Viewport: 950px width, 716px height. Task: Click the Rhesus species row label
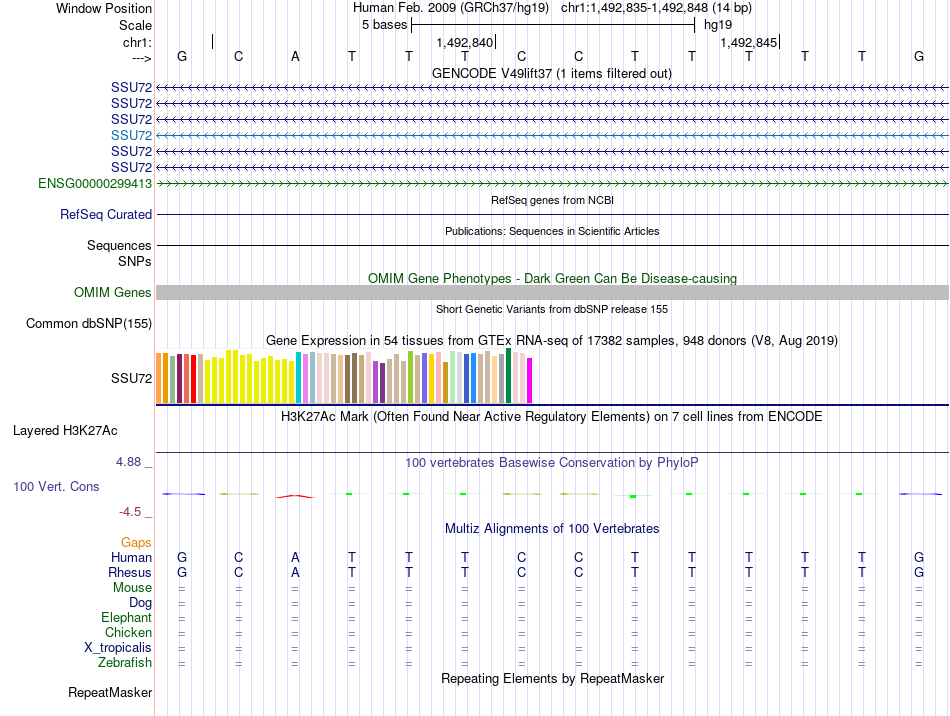tap(130, 573)
